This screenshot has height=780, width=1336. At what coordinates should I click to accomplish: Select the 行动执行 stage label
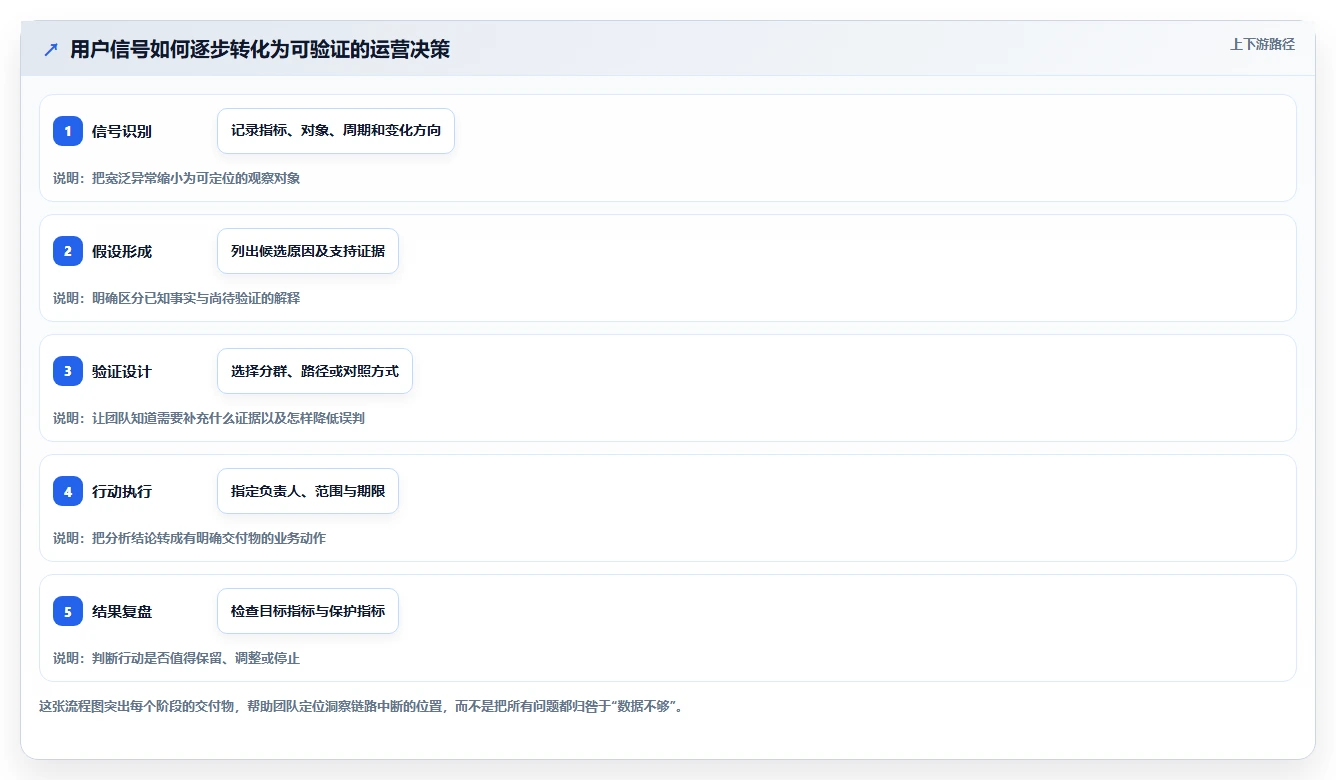122,491
